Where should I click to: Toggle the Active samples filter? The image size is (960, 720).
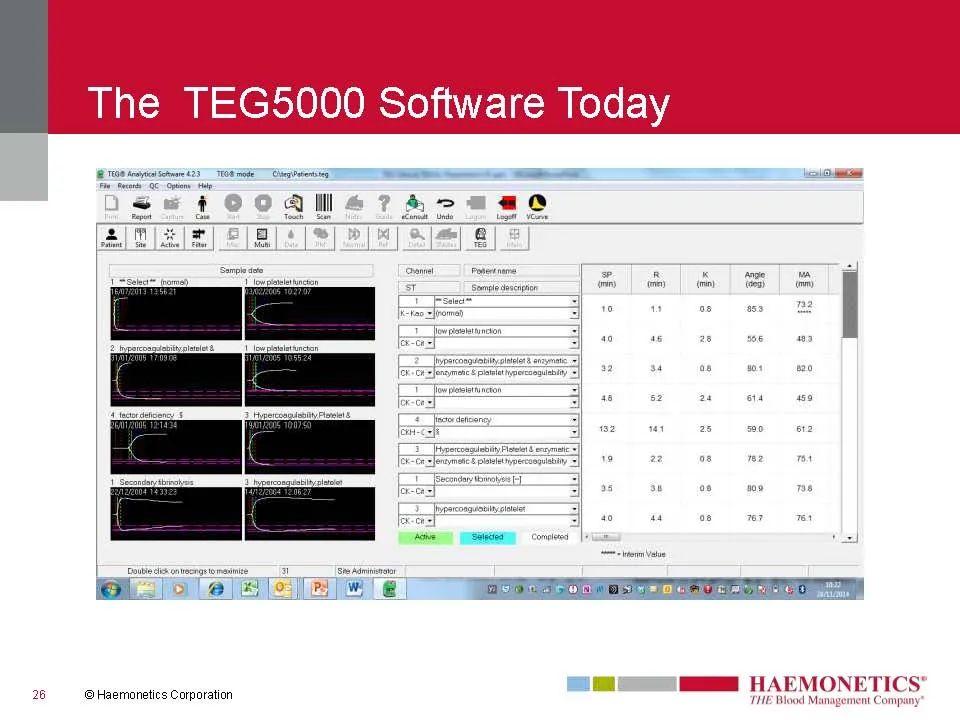coord(170,238)
